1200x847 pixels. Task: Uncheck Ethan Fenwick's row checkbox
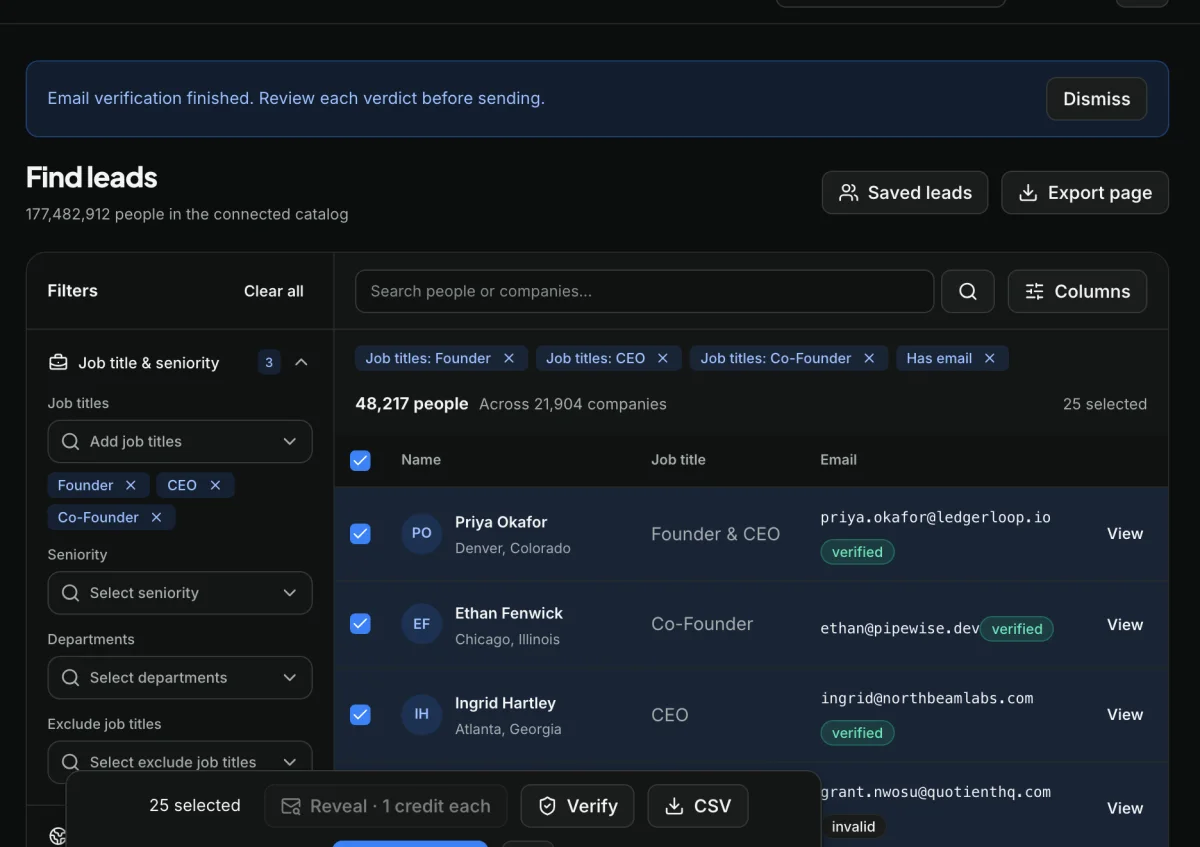360,624
